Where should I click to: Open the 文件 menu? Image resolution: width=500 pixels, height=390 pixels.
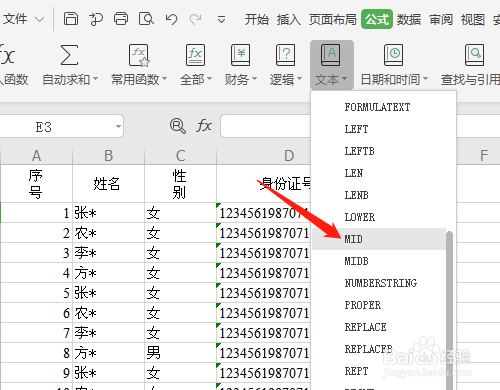point(15,19)
